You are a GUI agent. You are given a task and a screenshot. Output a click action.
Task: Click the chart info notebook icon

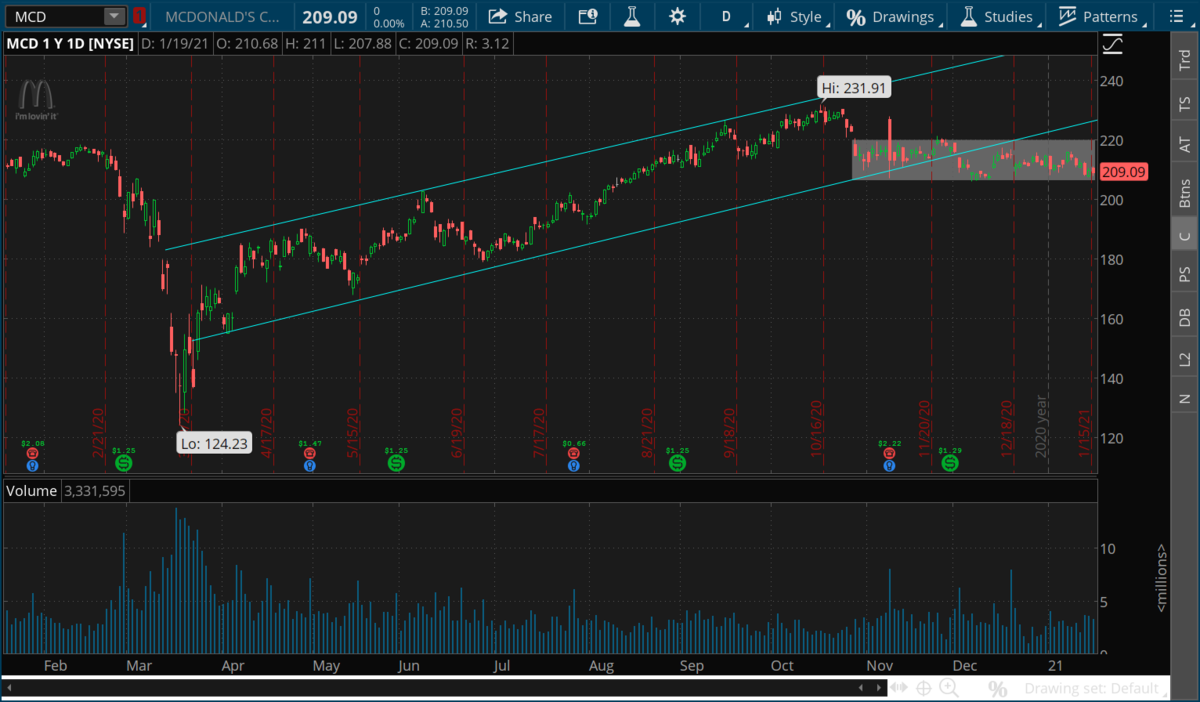587,16
